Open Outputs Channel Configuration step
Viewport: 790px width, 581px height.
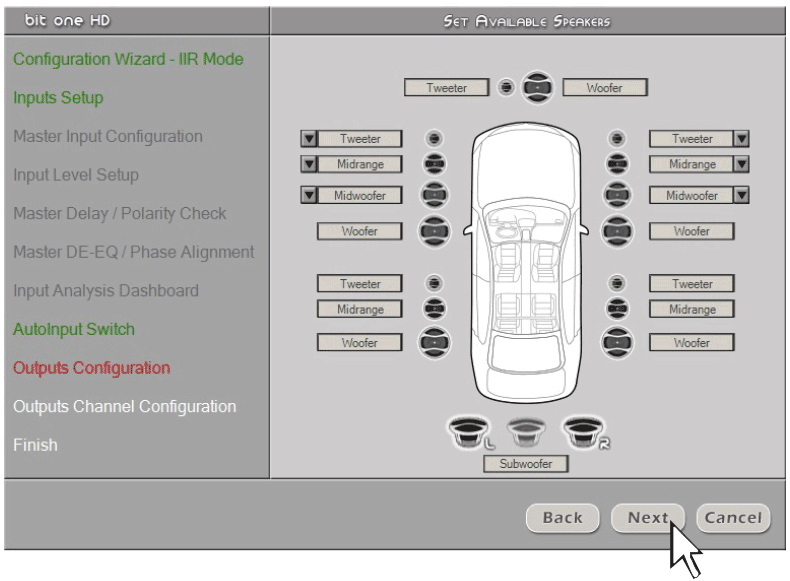pyautogui.click(x=124, y=406)
